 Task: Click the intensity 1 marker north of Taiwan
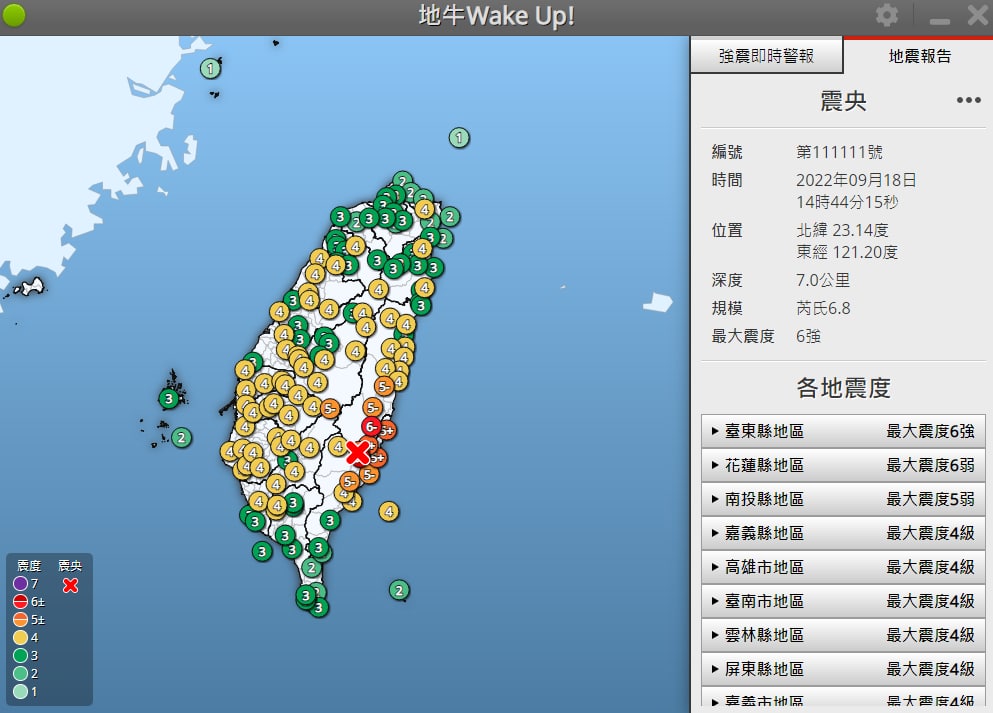tap(459, 137)
